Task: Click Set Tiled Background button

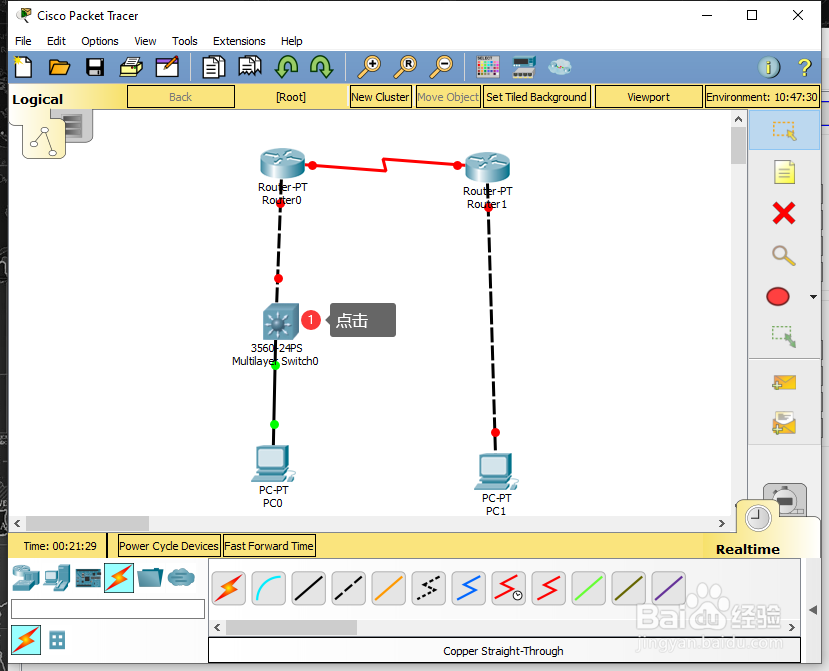Action: pos(537,97)
